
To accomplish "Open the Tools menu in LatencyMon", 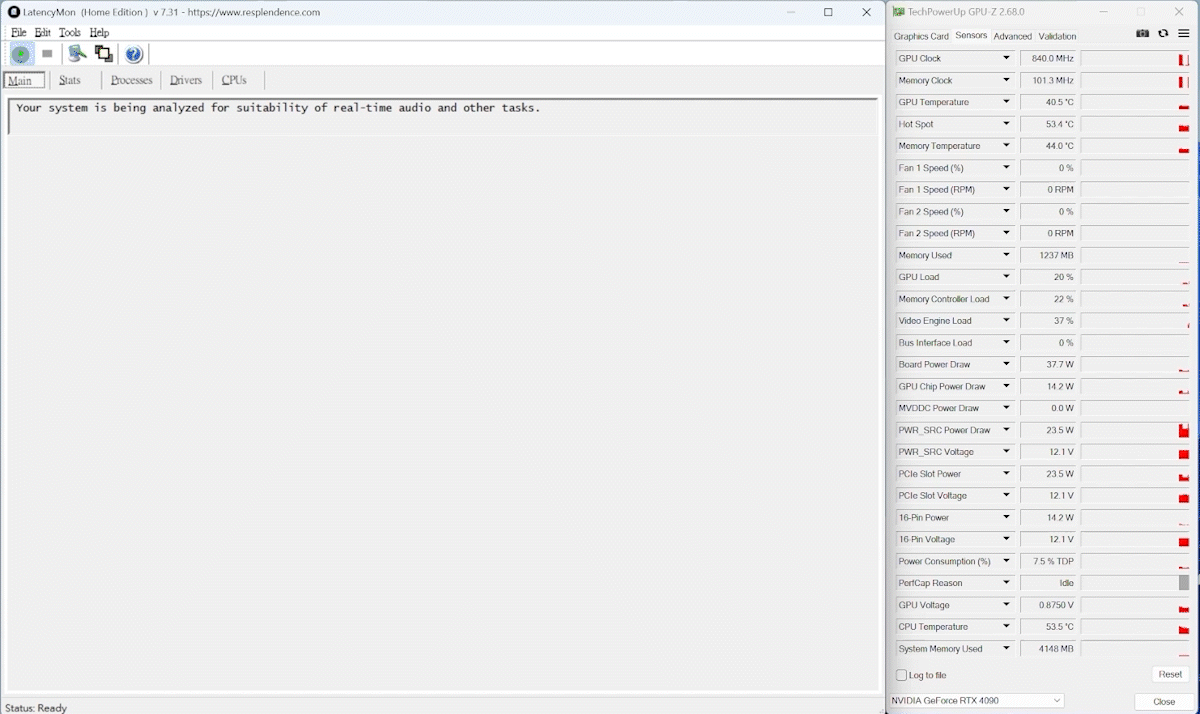I will click(x=69, y=32).
